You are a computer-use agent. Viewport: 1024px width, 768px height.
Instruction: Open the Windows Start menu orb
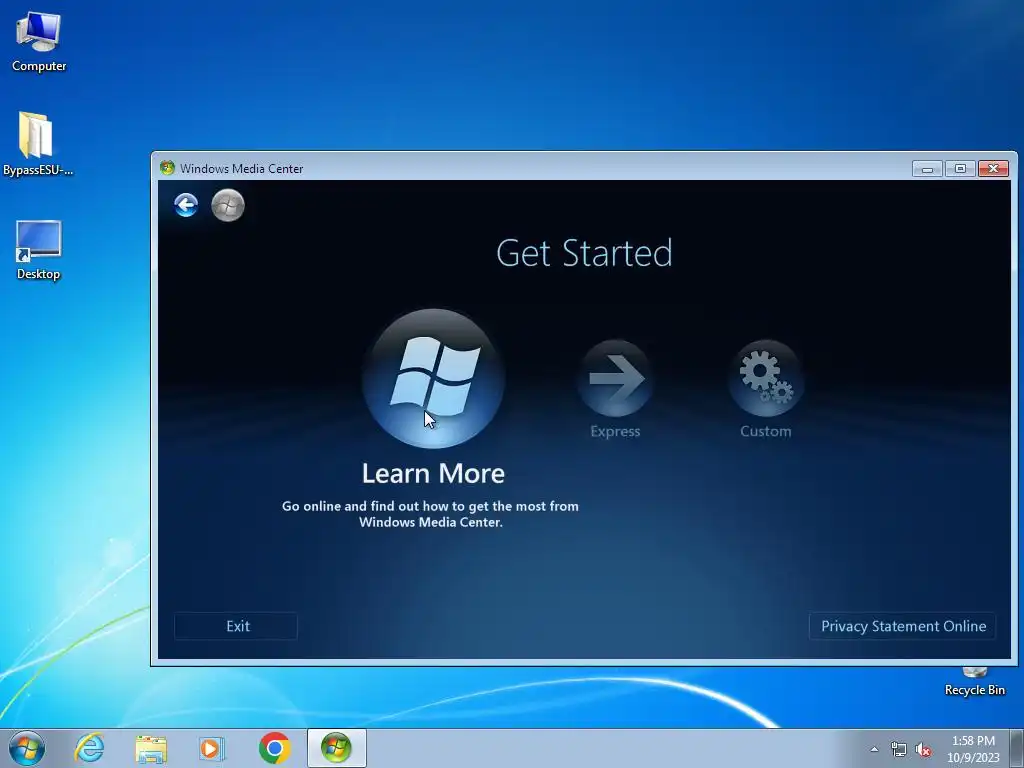pos(27,748)
